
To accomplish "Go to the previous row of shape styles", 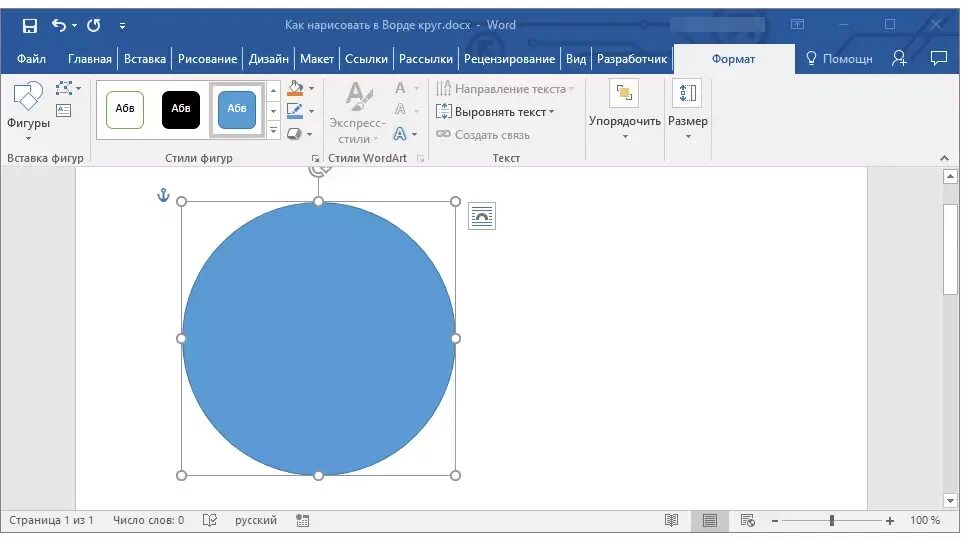I will [x=273, y=91].
